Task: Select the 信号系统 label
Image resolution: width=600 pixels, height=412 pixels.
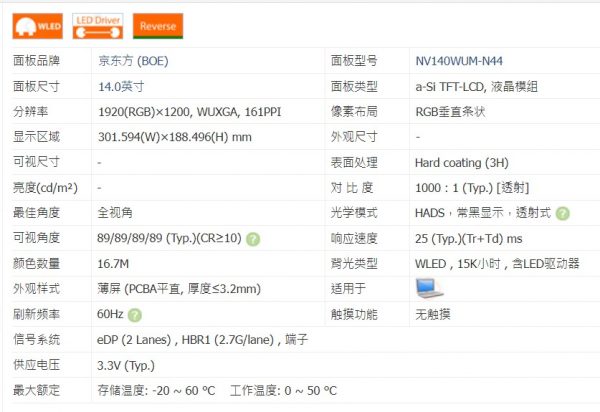Action: pos(36,339)
